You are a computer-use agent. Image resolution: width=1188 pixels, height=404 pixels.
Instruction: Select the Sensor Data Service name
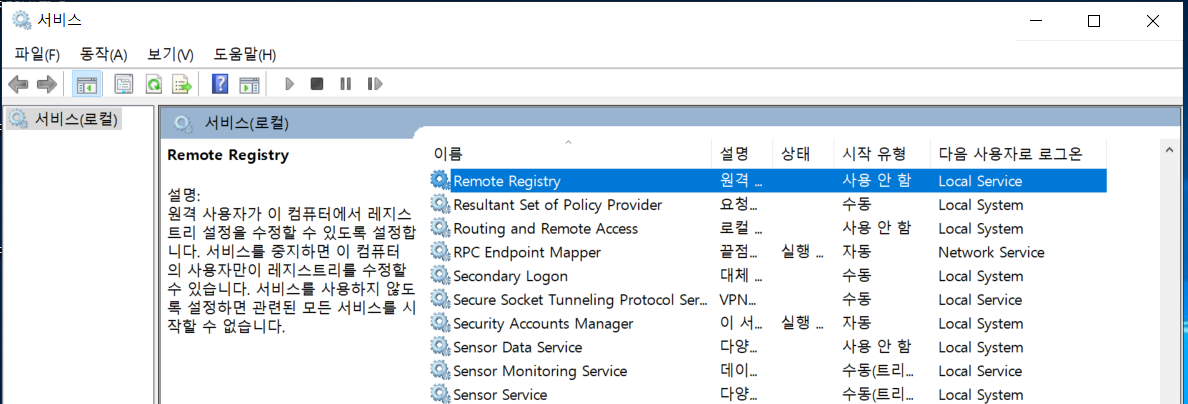pos(517,347)
